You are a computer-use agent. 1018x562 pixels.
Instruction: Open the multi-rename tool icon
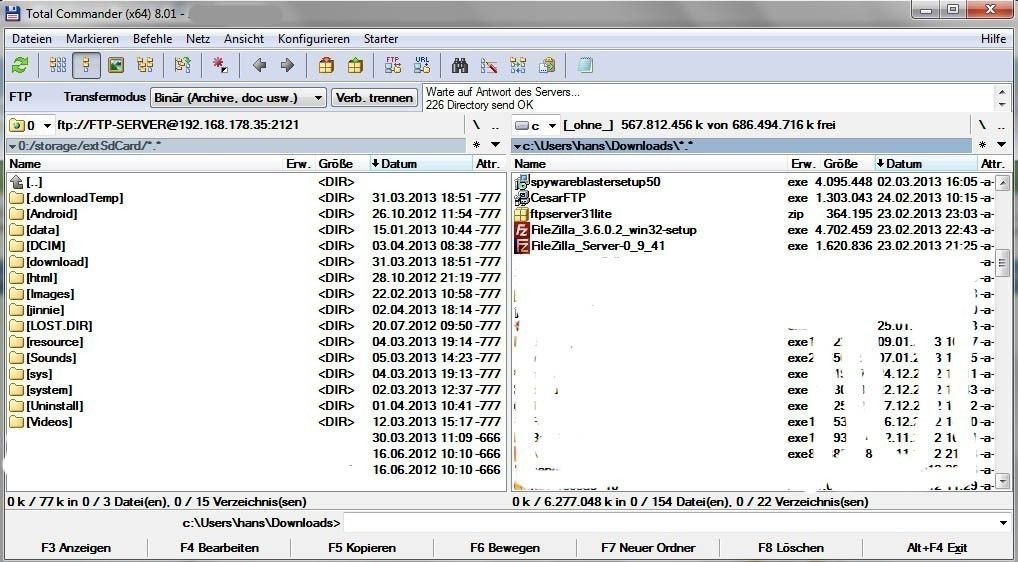[x=489, y=66]
